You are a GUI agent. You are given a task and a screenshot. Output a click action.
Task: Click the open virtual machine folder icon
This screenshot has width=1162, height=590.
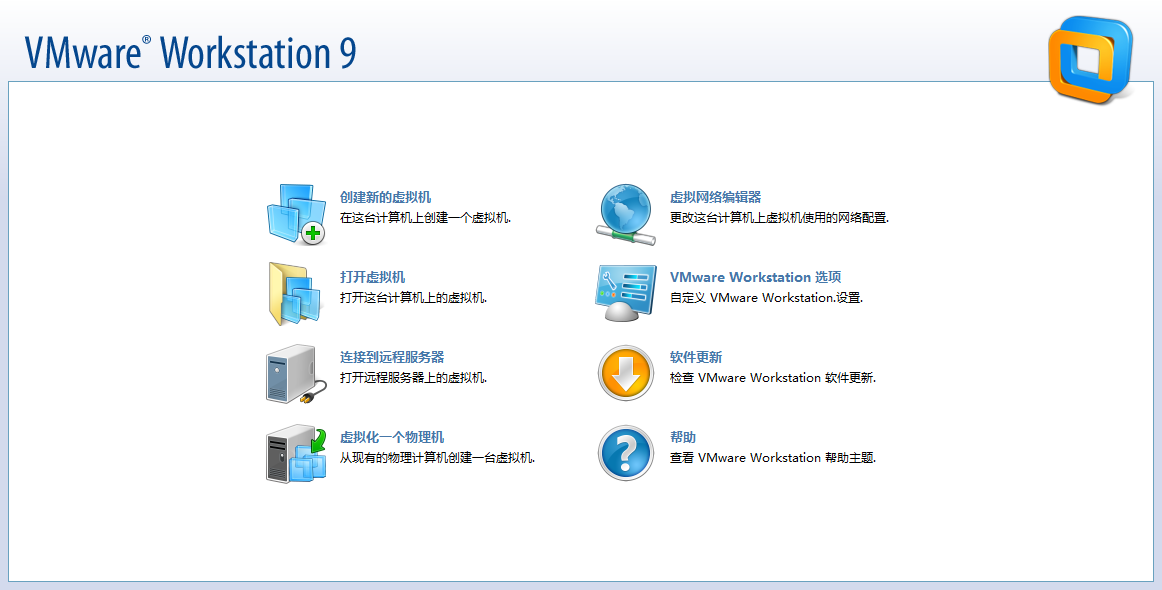point(295,294)
